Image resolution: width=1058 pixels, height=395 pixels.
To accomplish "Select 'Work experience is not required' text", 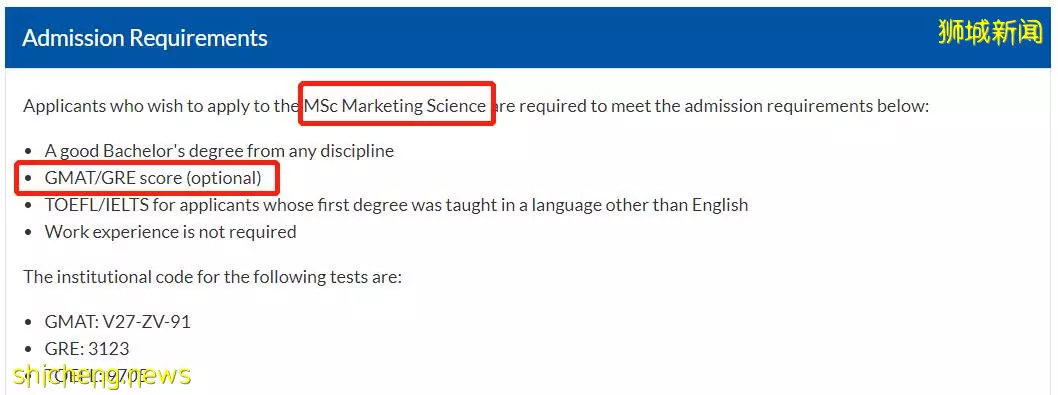I will click(170, 232).
